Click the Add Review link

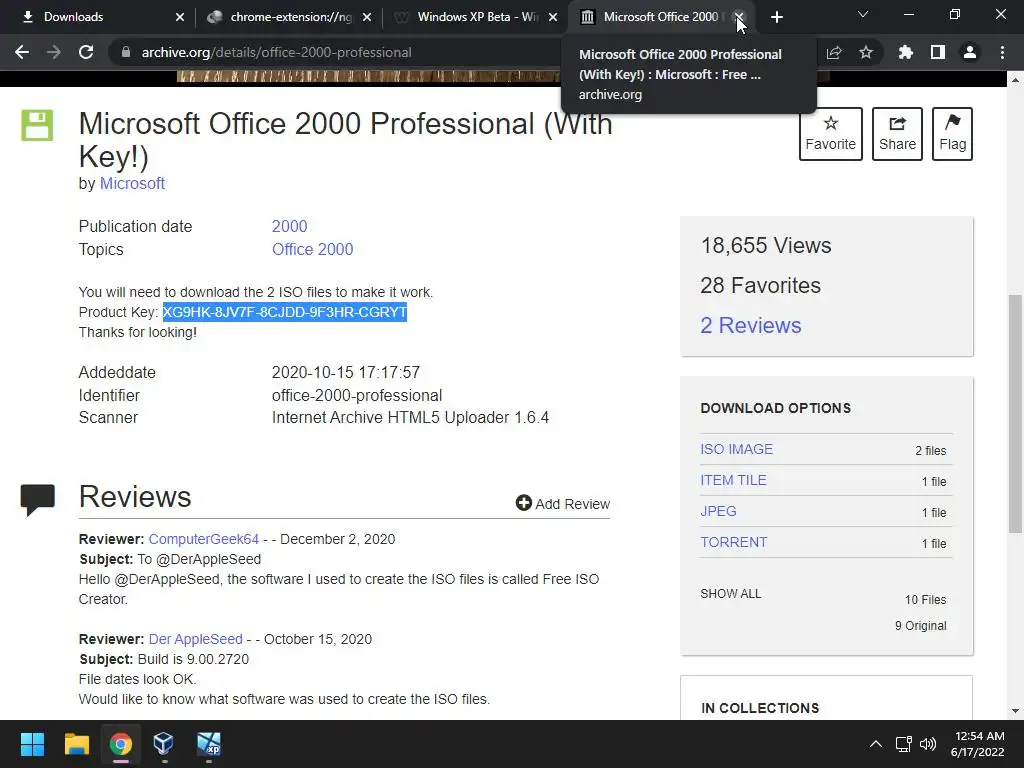[x=562, y=504]
